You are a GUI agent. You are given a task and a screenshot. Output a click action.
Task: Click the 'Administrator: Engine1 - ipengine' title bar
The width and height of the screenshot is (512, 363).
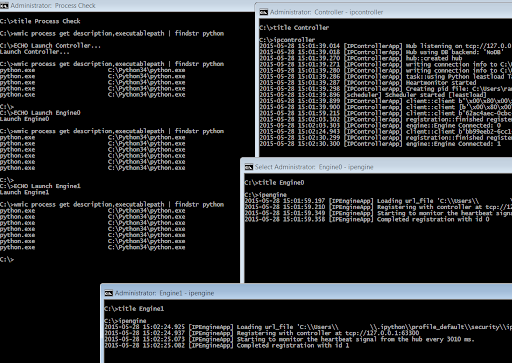tap(307, 293)
